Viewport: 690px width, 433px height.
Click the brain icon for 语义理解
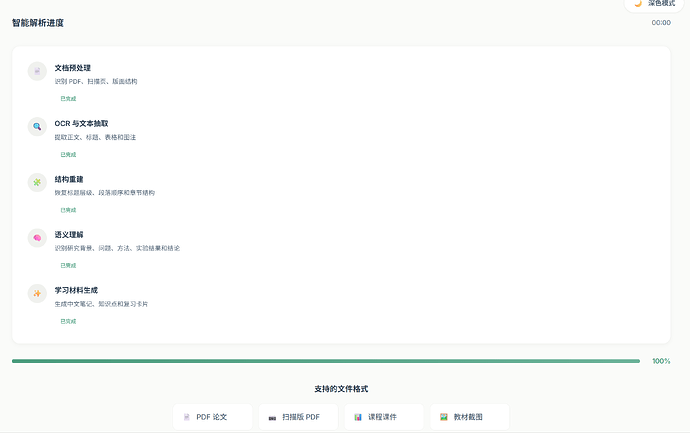(37, 238)
